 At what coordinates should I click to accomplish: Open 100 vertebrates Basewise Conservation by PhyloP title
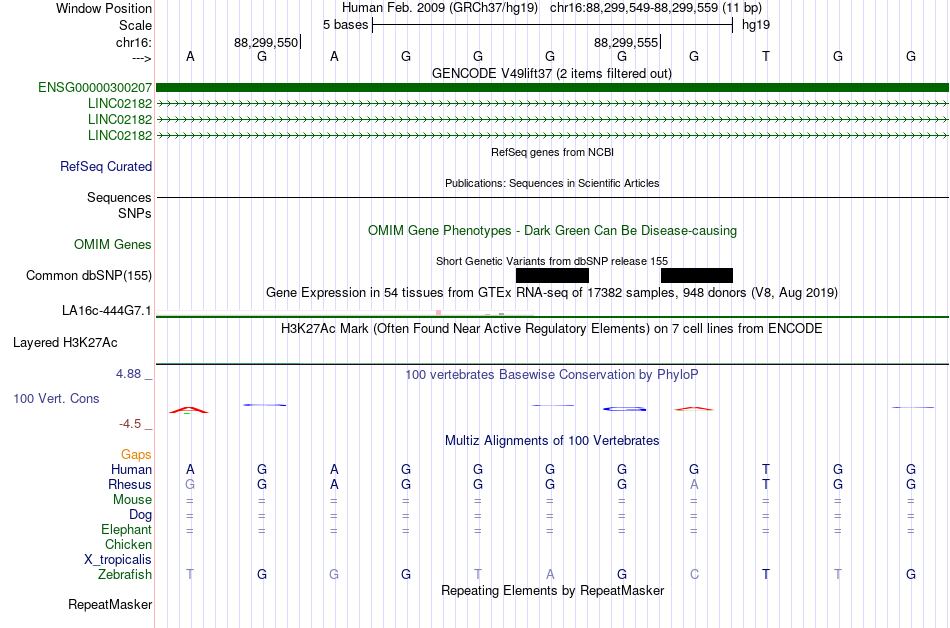(x=552, y=375)
